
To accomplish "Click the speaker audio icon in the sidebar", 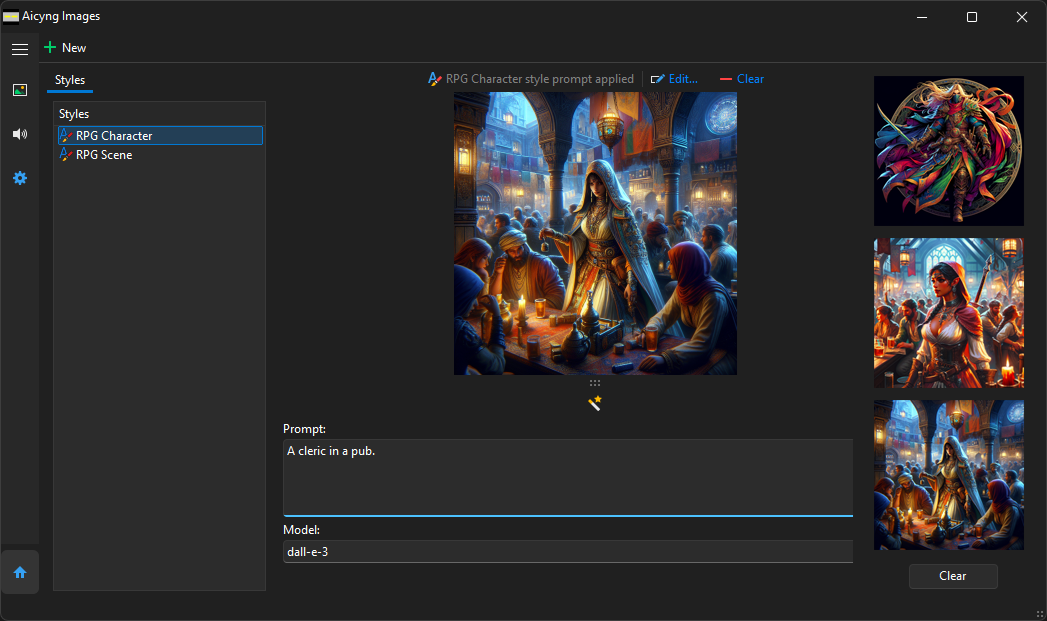I will click(x=20, y=134).
